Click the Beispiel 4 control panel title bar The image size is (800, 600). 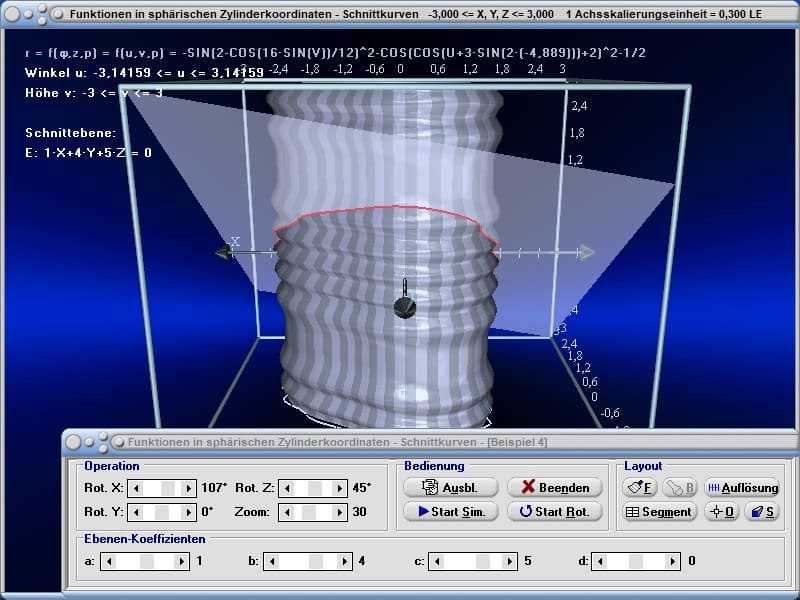point(430,442)
